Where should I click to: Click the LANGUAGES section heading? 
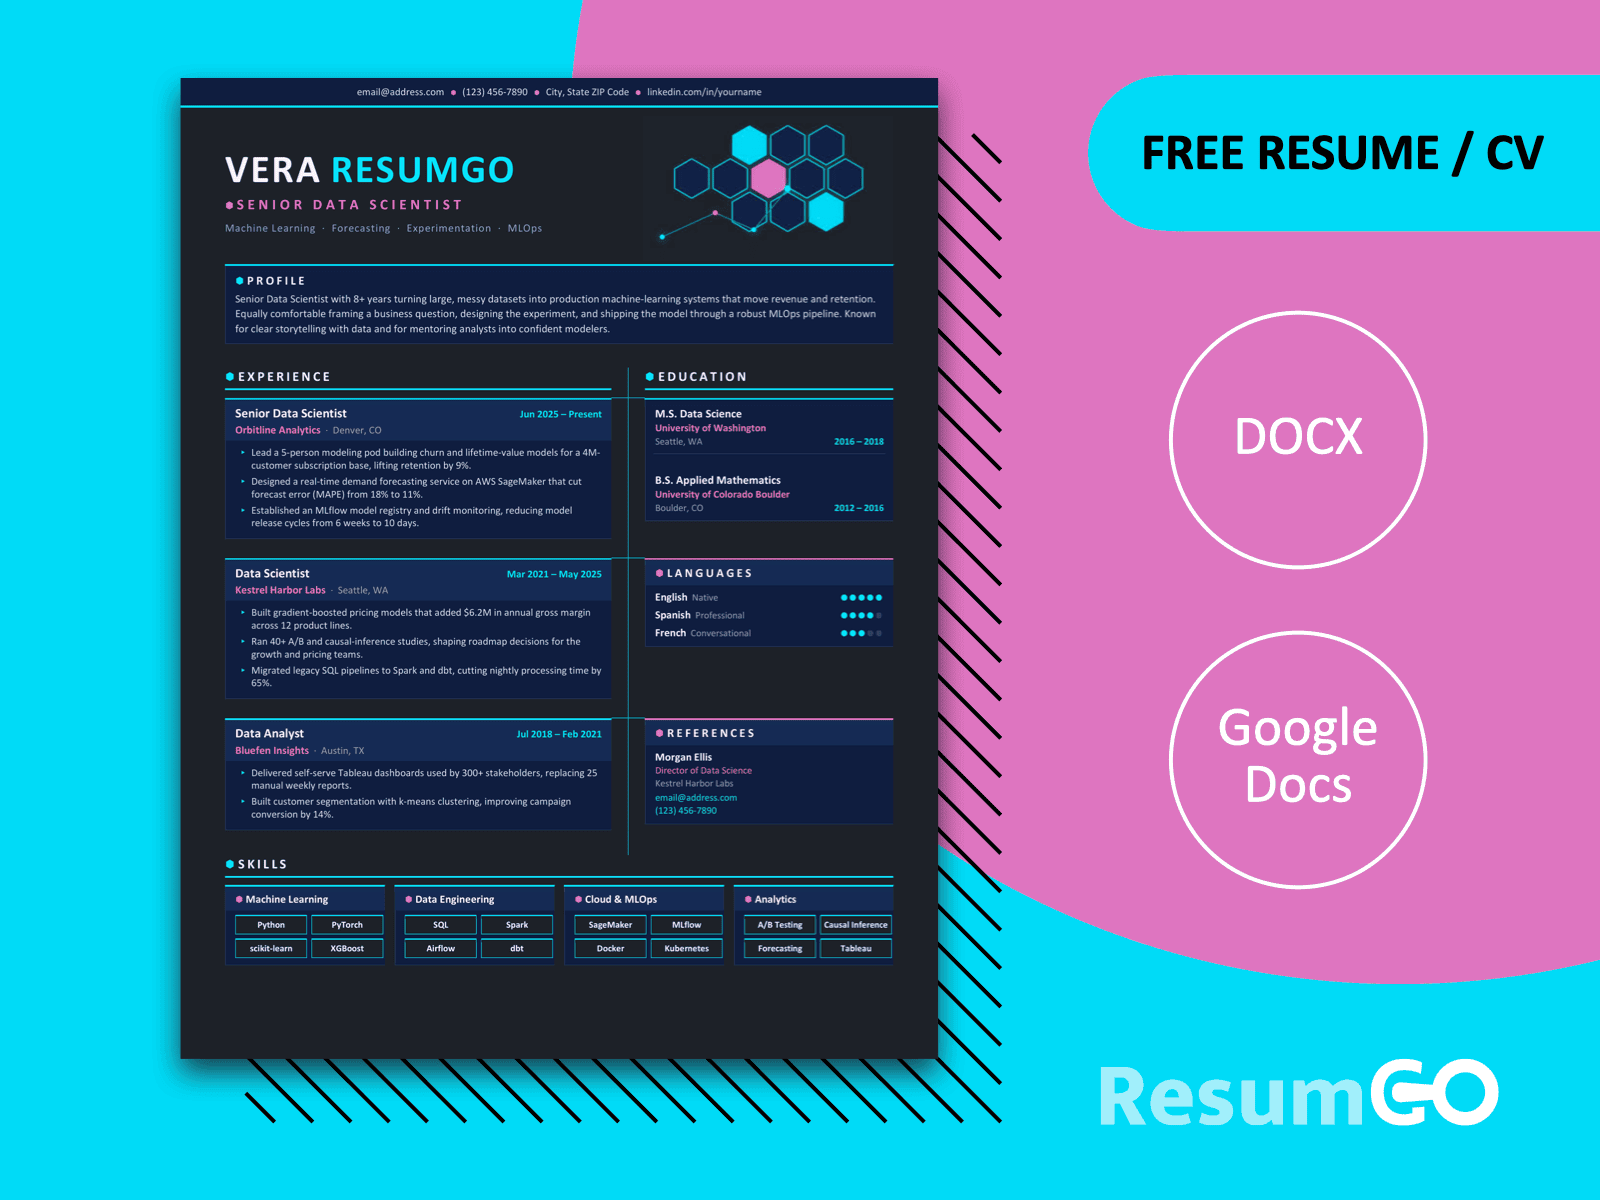[x=709, y=573]
